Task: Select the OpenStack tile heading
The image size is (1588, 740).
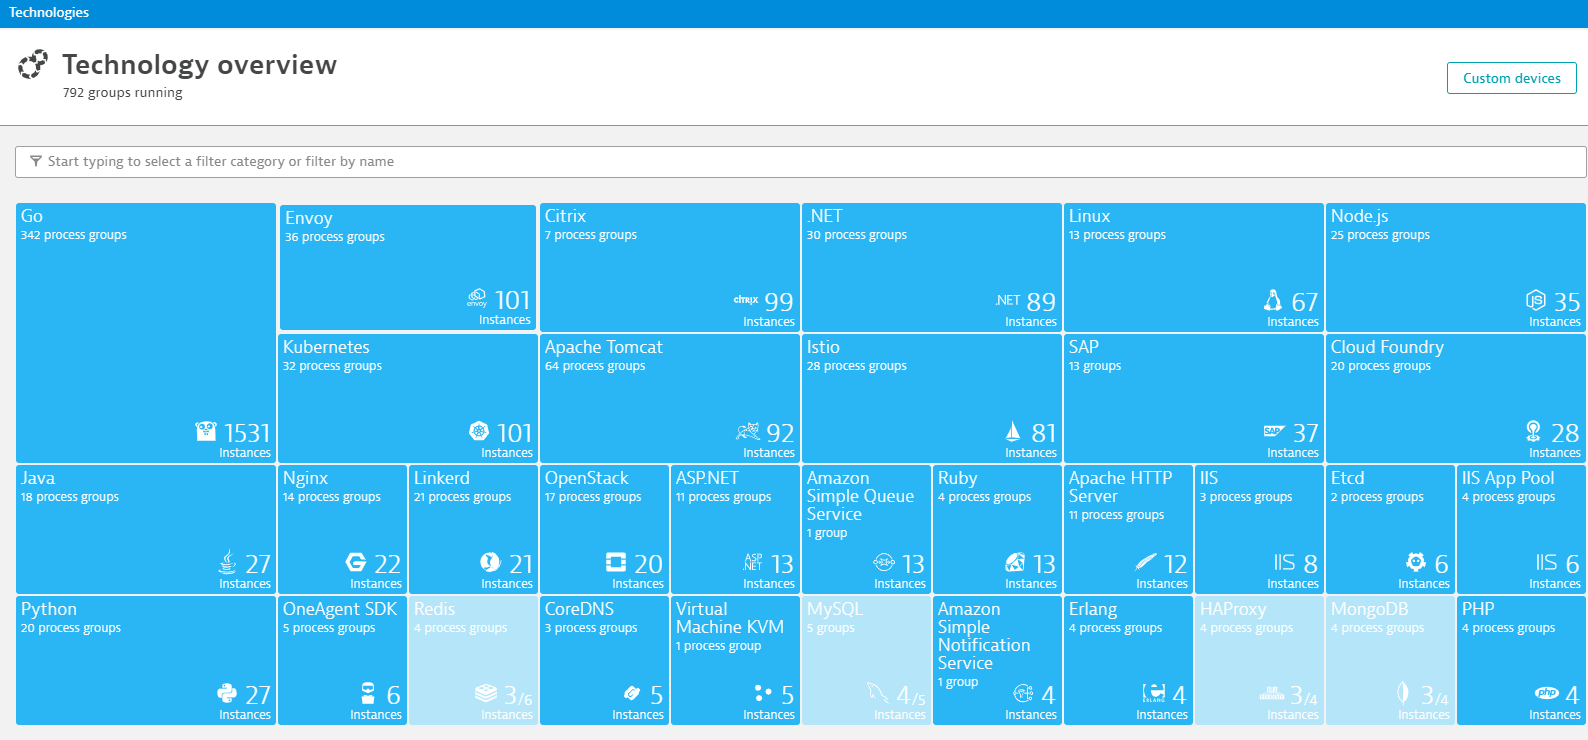Action: pos(587,478)
